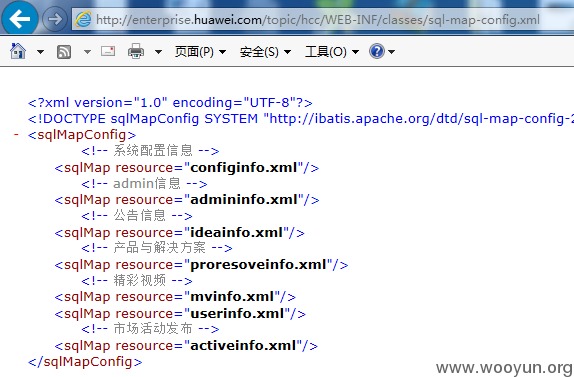Click the 产品与解决方案 comment
The height and width of the screenshot is (377, 574).
(x=157, y=248)
